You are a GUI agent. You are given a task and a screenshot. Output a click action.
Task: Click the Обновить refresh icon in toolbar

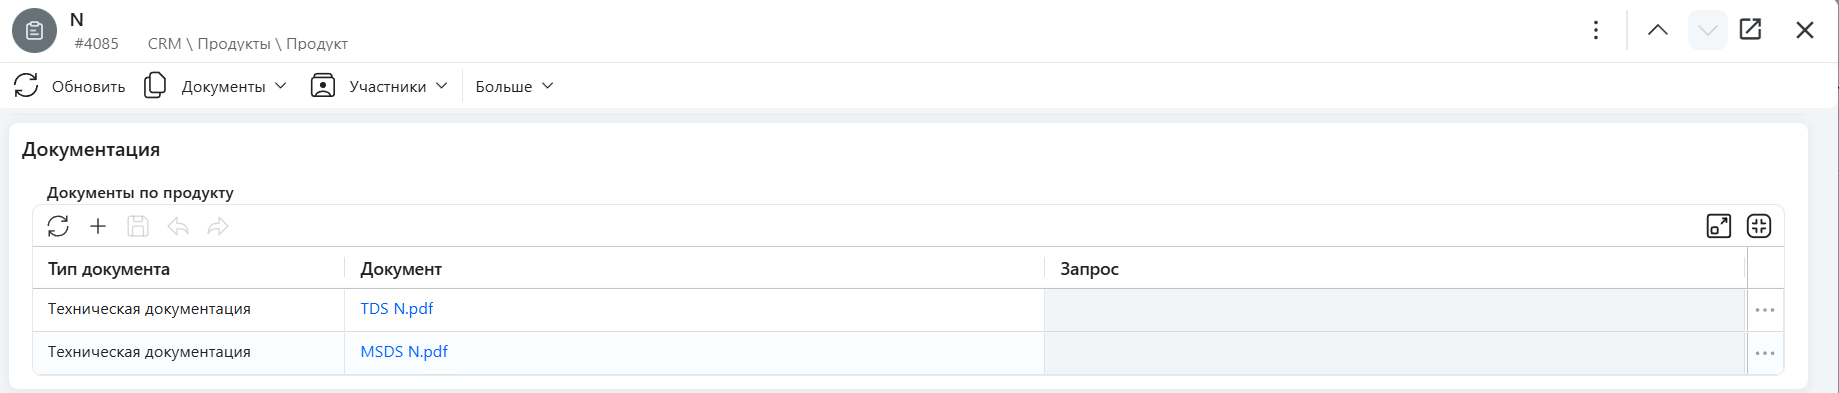(x=27, y=86)
